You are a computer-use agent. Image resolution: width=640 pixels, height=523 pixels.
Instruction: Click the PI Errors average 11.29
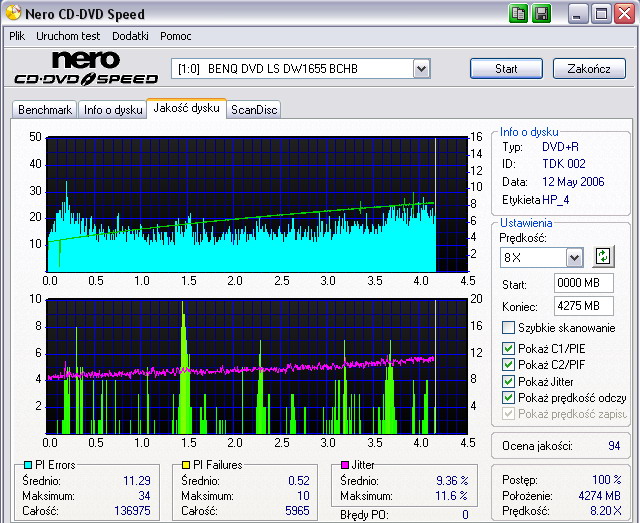137,481
